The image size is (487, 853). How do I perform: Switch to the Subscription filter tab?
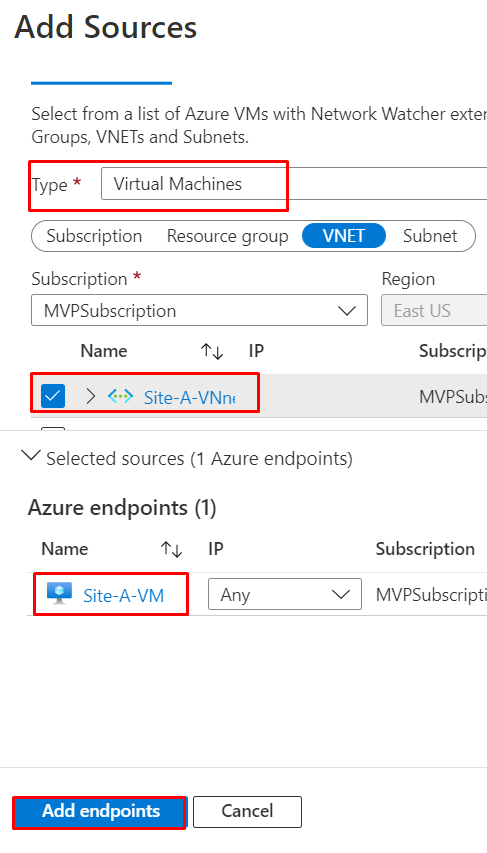[94, 236]
